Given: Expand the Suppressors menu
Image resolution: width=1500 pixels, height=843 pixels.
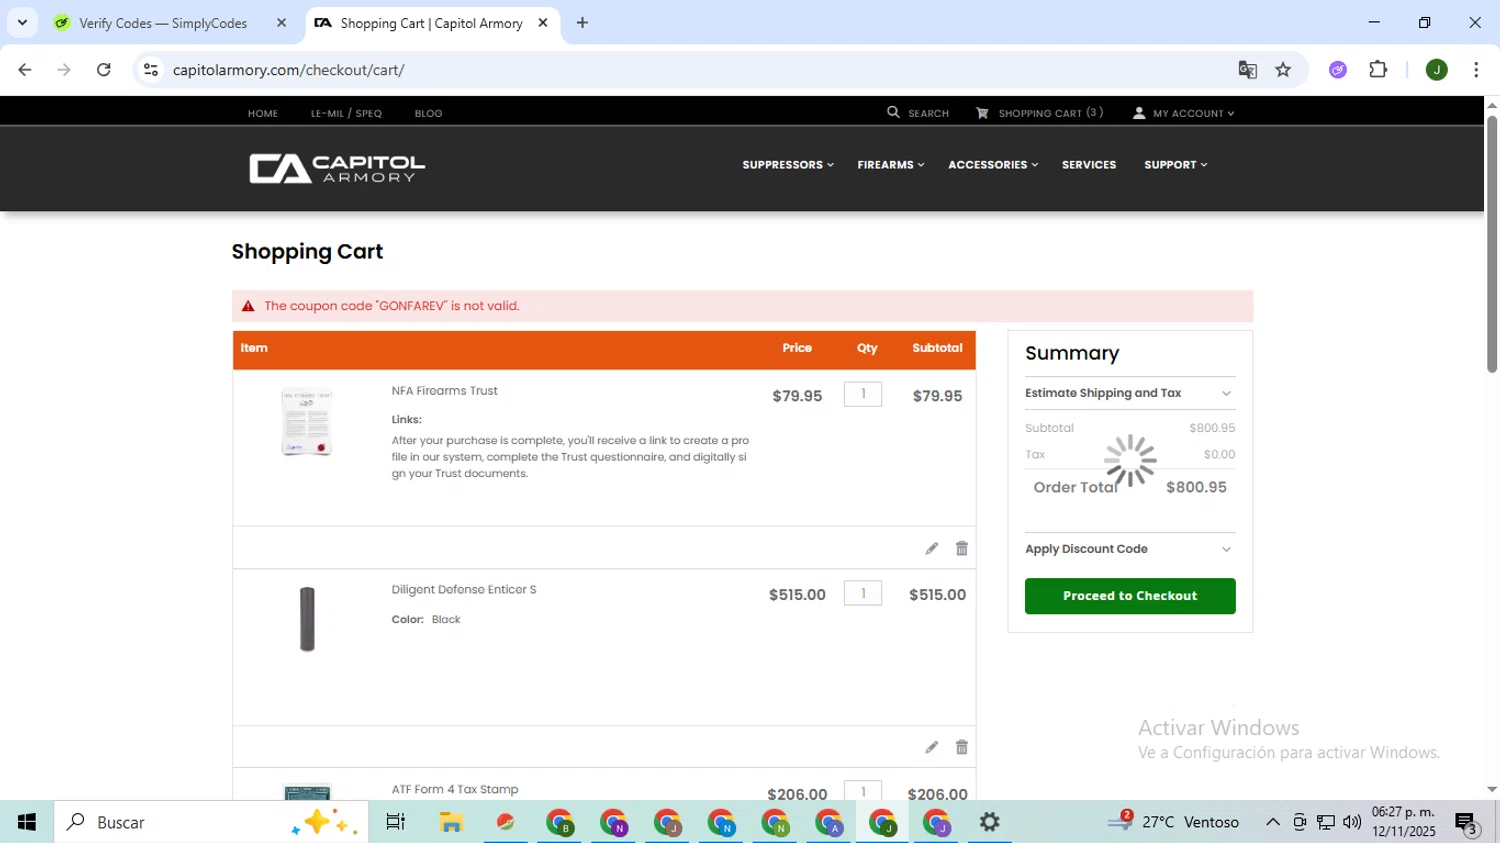Looking at the screenshot, I should point(788,165).
